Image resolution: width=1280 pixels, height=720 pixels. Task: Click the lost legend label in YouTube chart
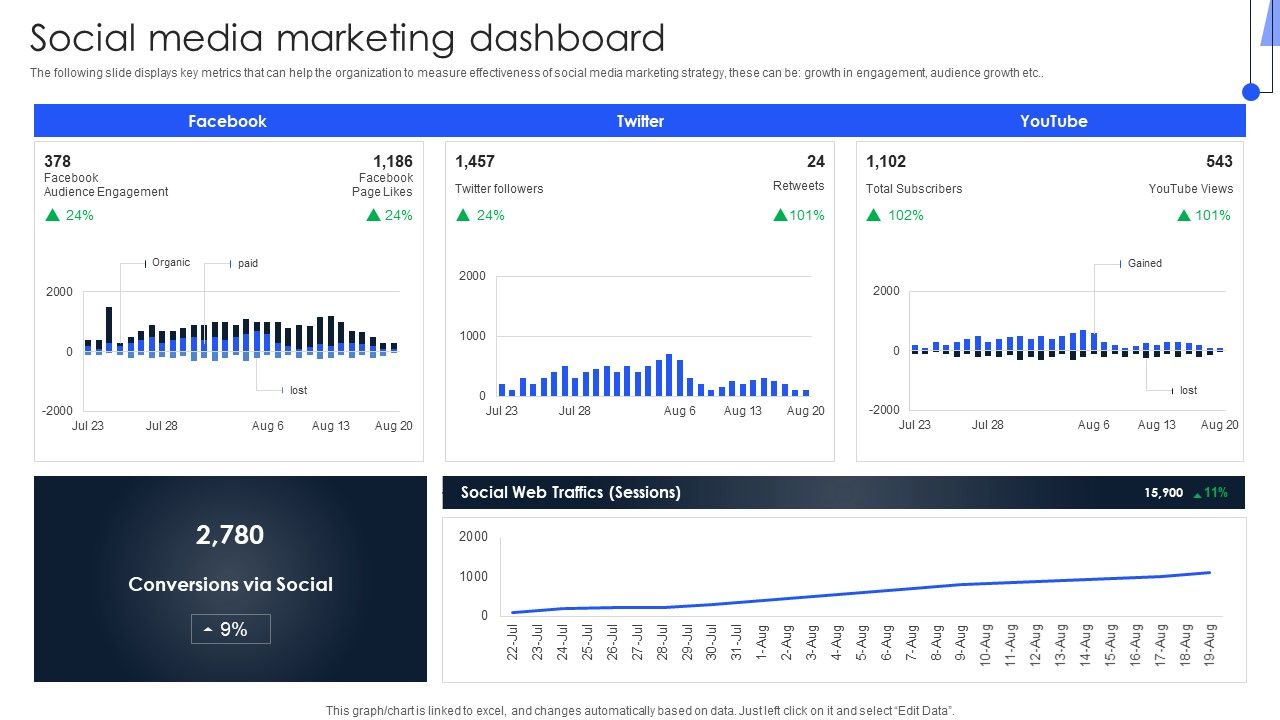coord(1189,390)
